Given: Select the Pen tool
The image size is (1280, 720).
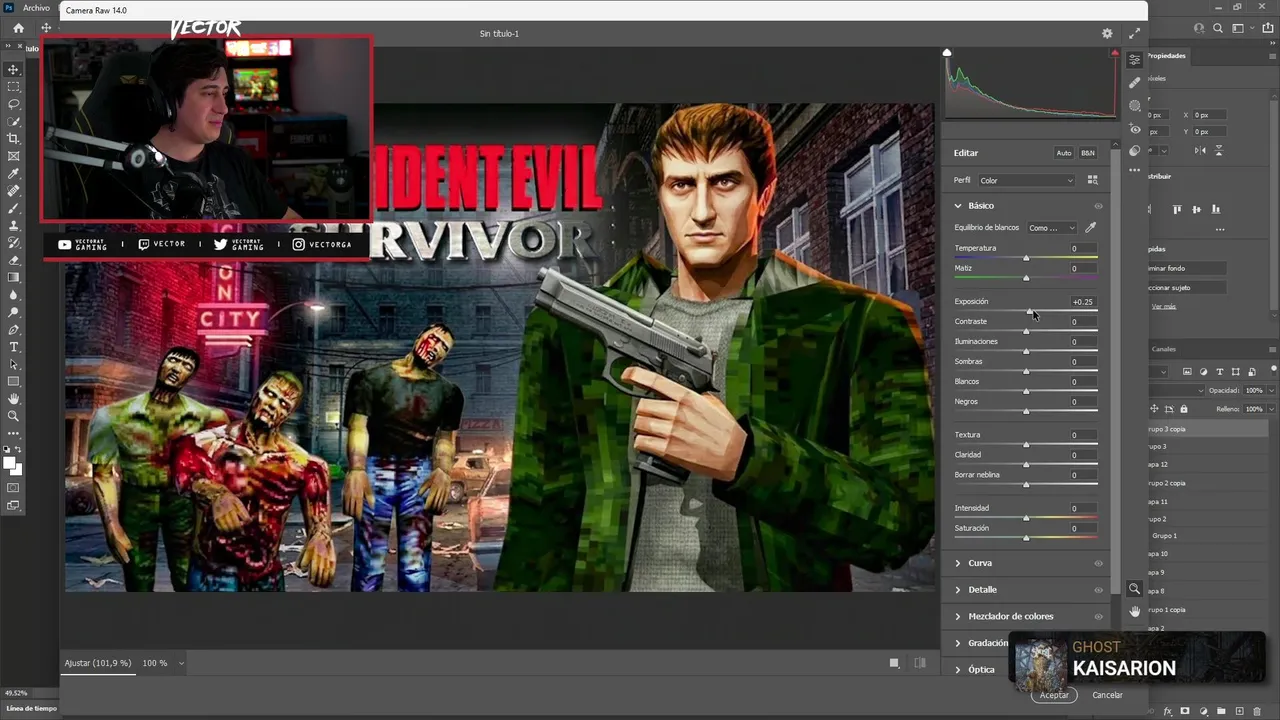Looking at the screenshot, I should pos(13,329).
